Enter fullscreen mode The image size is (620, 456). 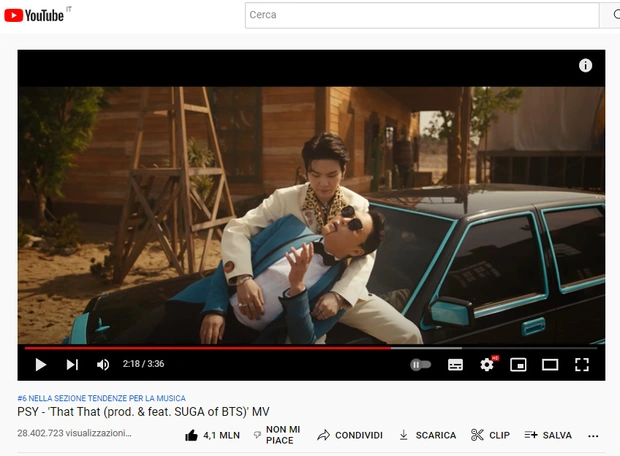coord(582,364)
